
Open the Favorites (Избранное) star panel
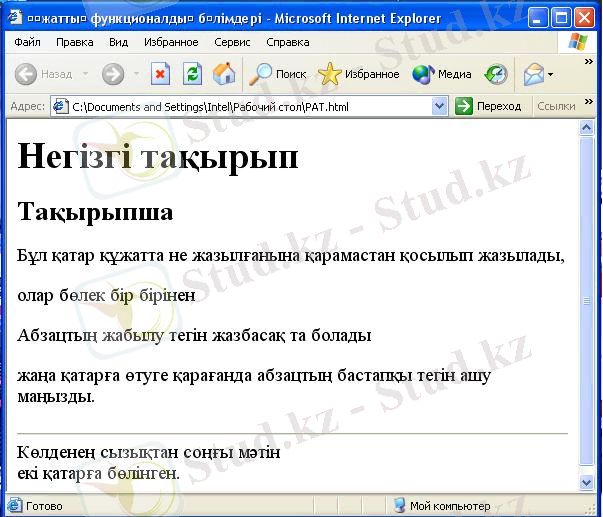pyautogui.click(x=358, y=74)
